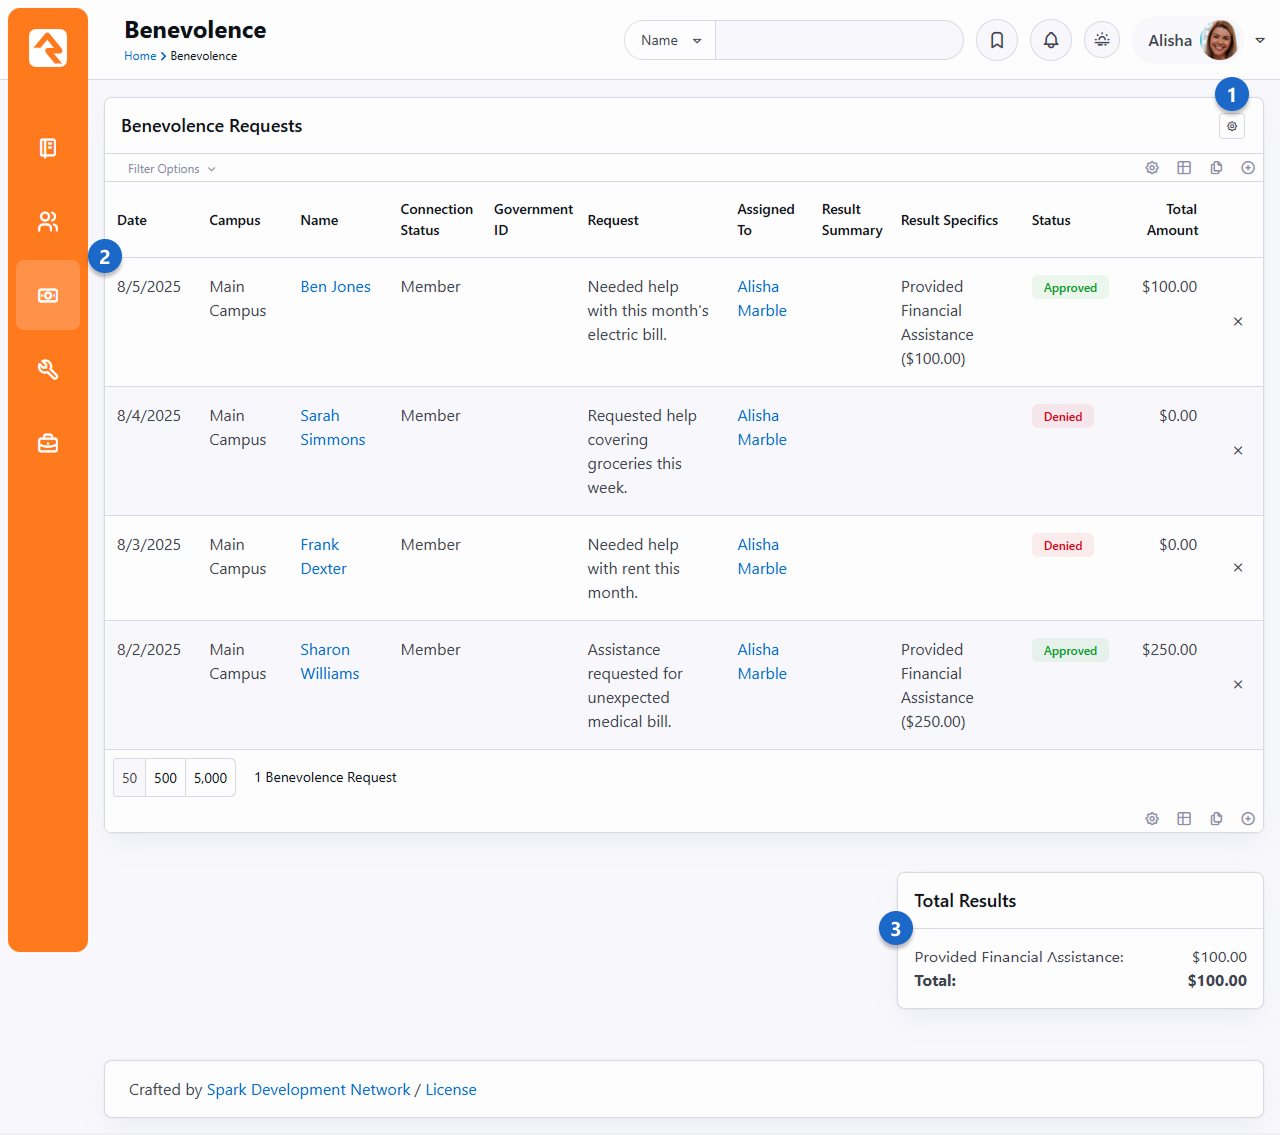Click the search text field in header
Screen dimensions: 1280x1135
tap(838, 41)
